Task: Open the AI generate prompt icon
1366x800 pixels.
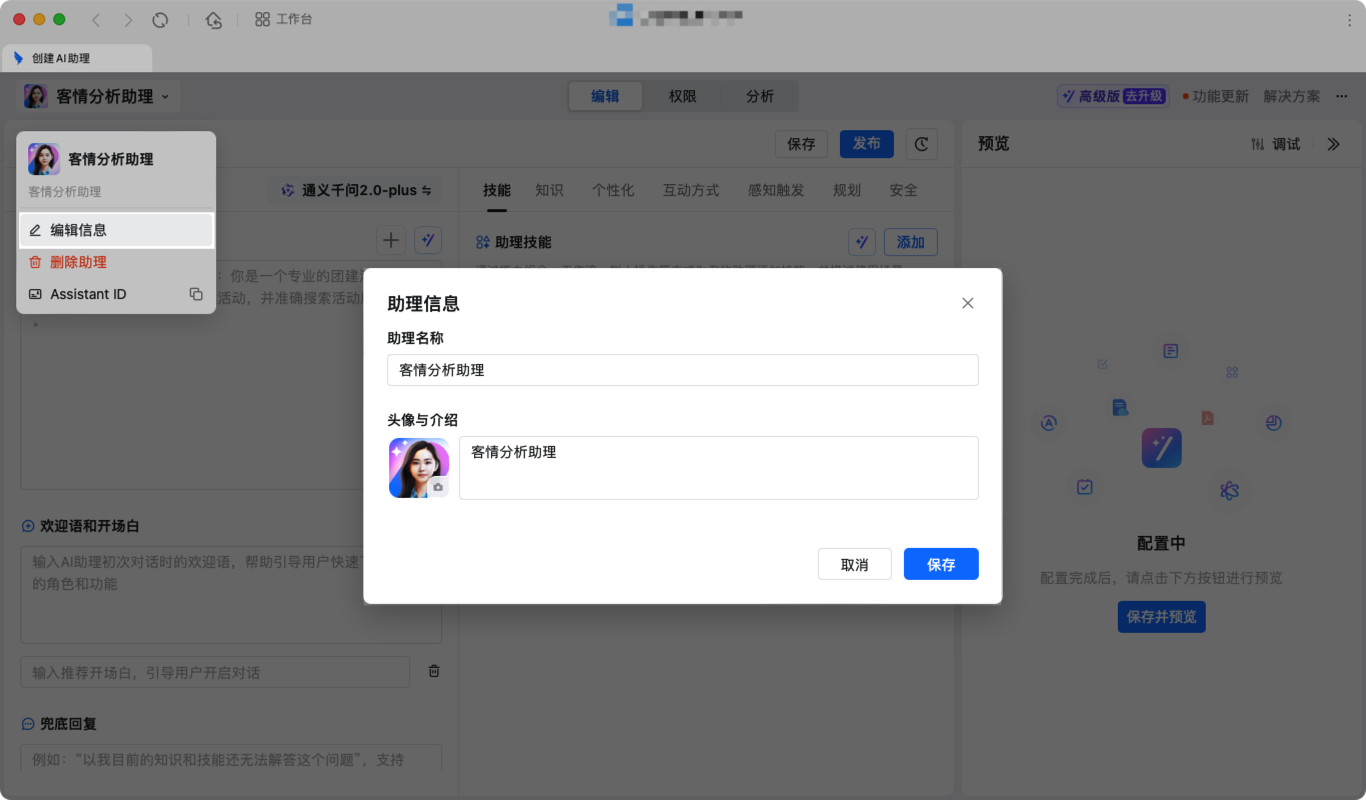Action: (x=428, y=240)
